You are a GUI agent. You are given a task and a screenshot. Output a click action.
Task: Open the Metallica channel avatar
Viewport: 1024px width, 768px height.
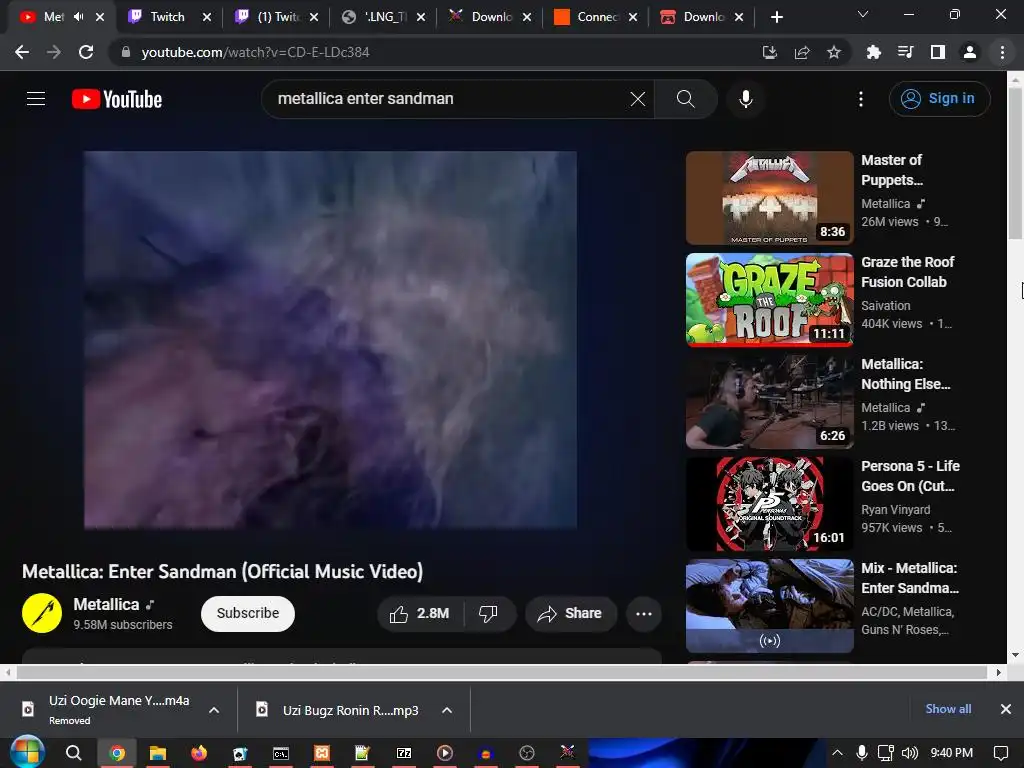(42, 613)
